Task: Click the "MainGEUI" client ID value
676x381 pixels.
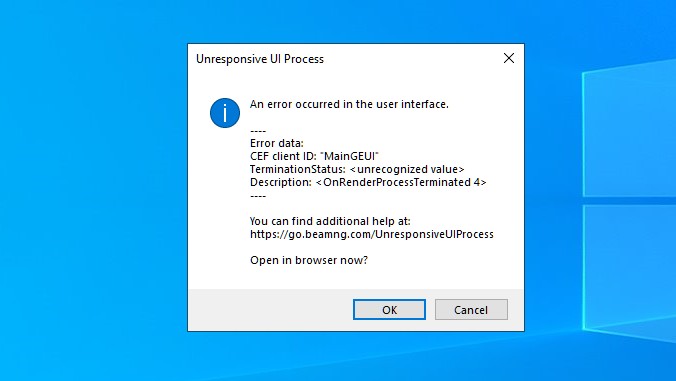Action: coord(350,156)
